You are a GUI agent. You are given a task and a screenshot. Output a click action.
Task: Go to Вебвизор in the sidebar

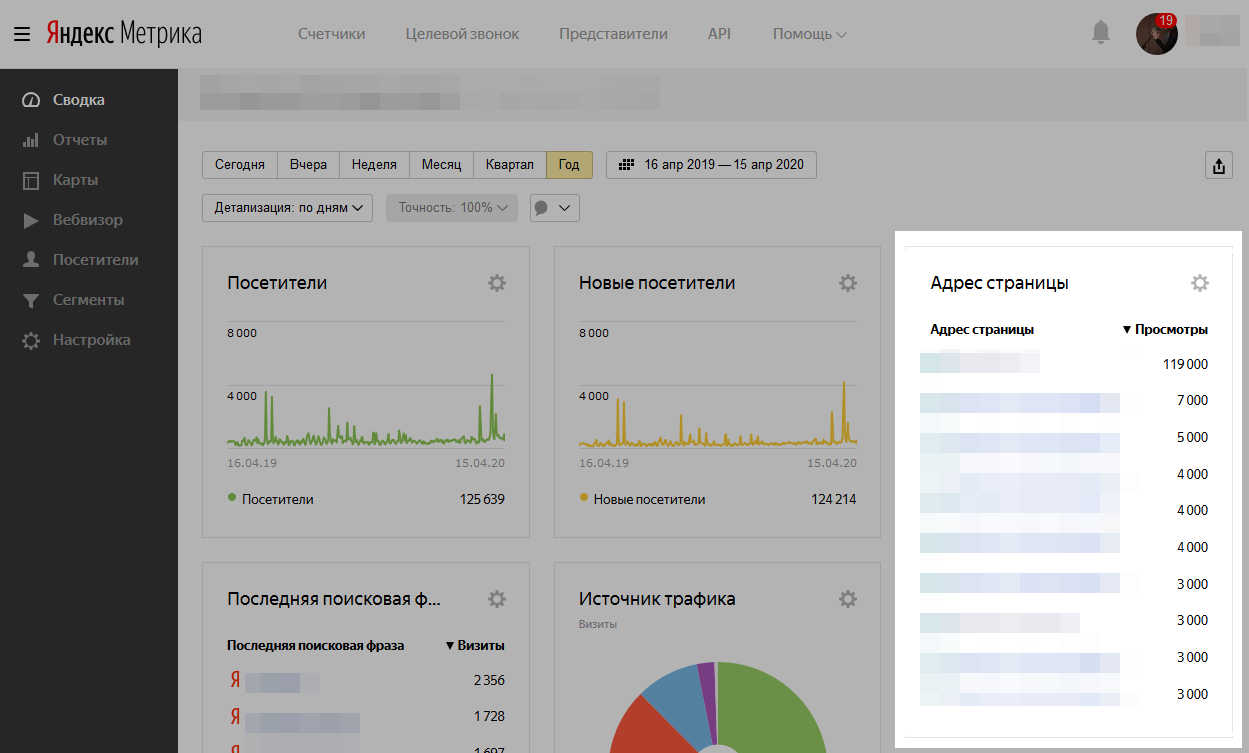point(88,220)
